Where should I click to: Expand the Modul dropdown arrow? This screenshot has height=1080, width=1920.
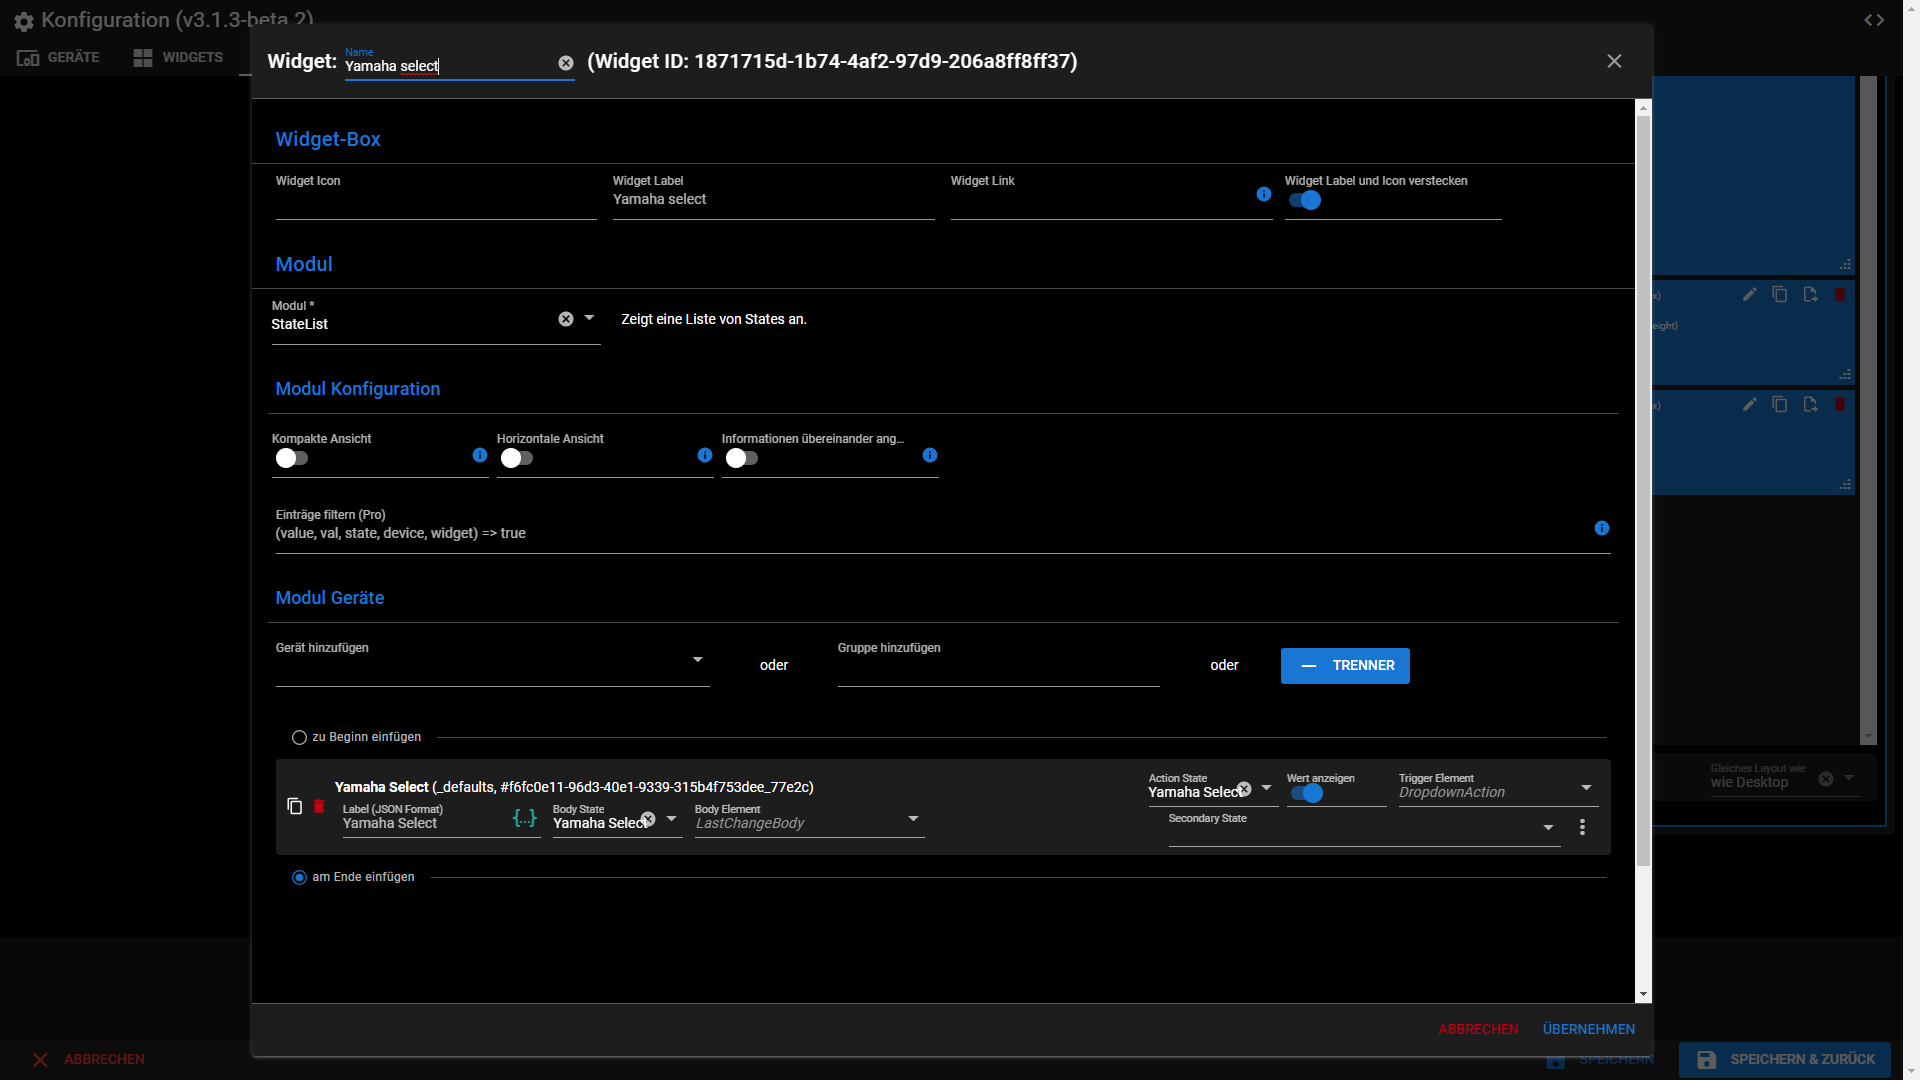(x=589, y=318)
